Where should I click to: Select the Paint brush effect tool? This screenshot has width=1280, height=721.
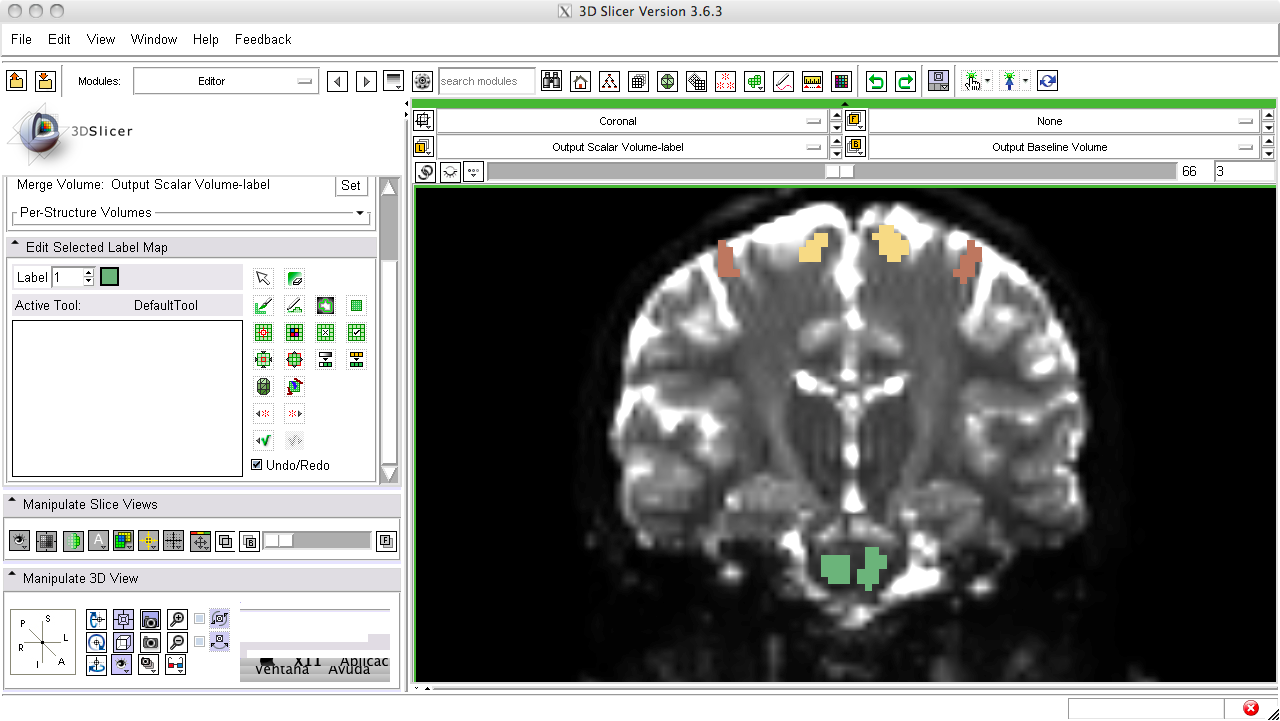(263, 306)
